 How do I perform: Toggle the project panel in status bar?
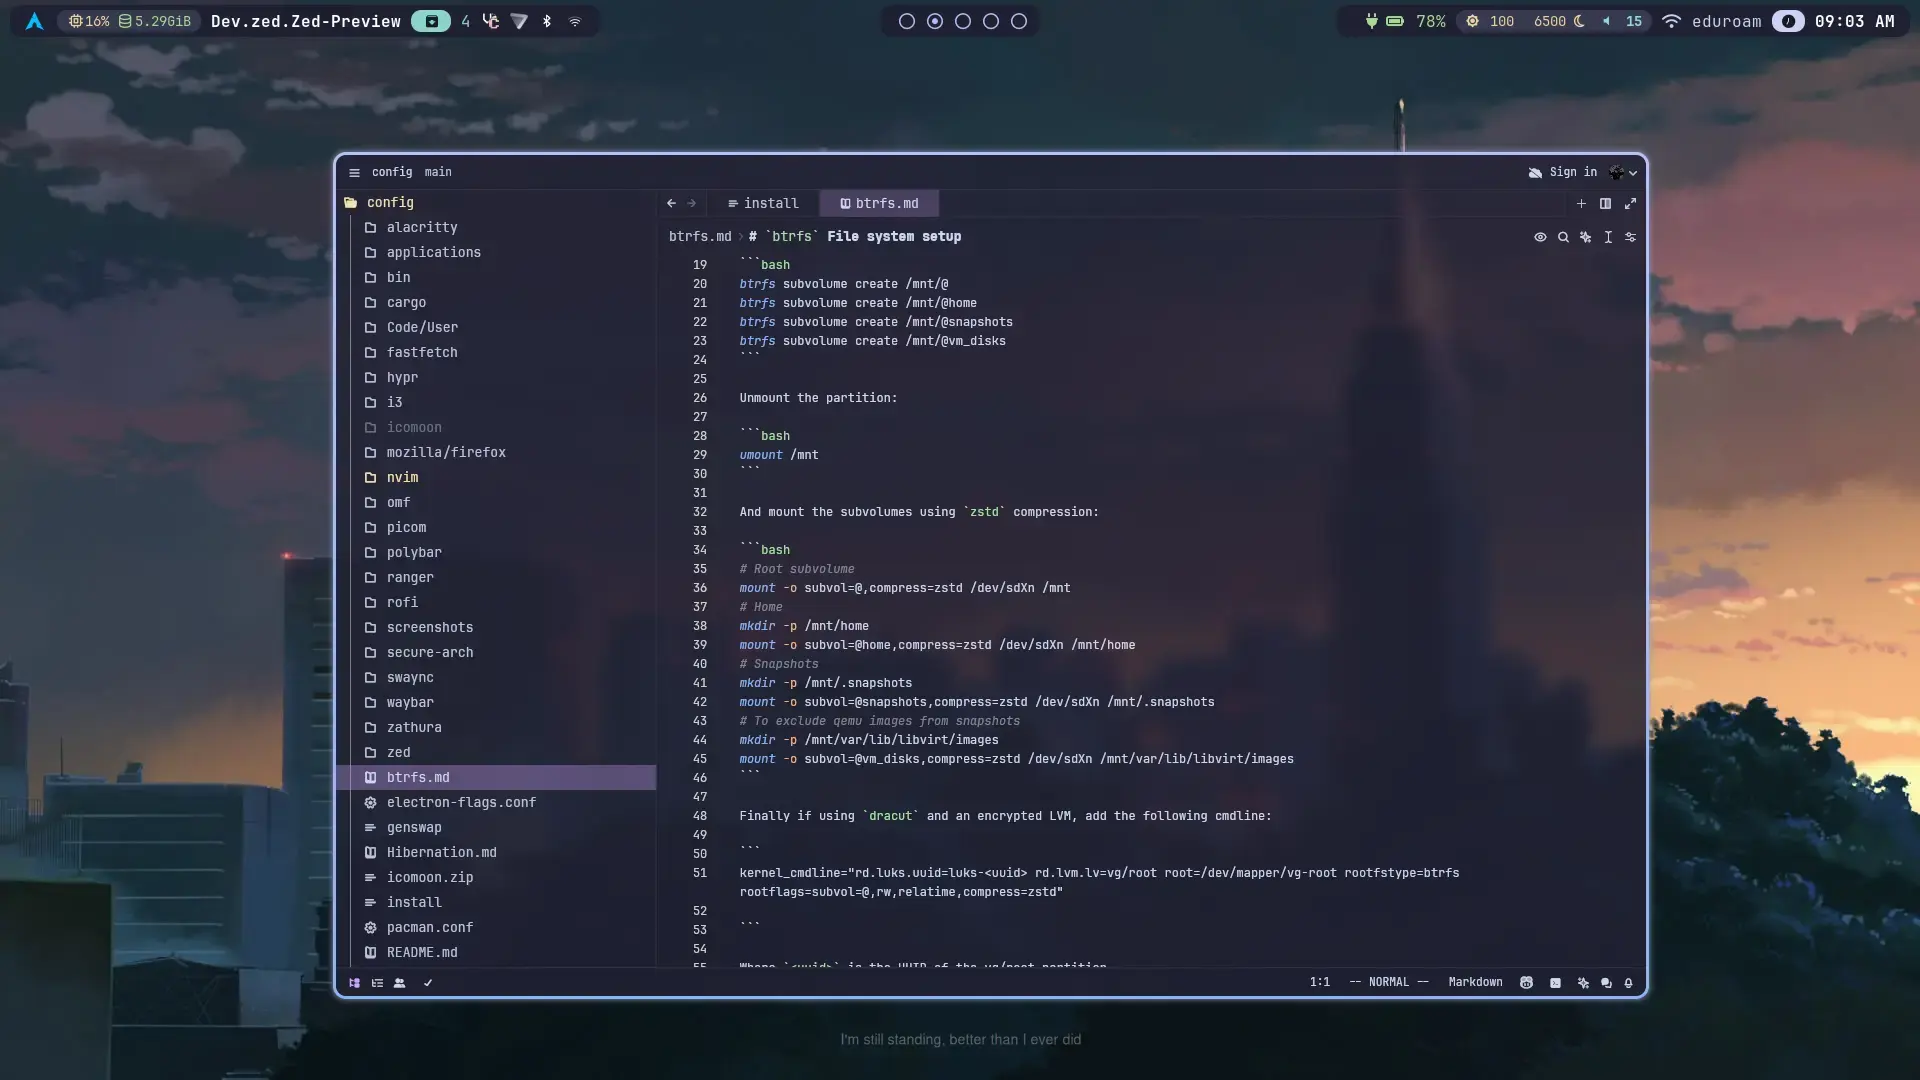point(354,983)
